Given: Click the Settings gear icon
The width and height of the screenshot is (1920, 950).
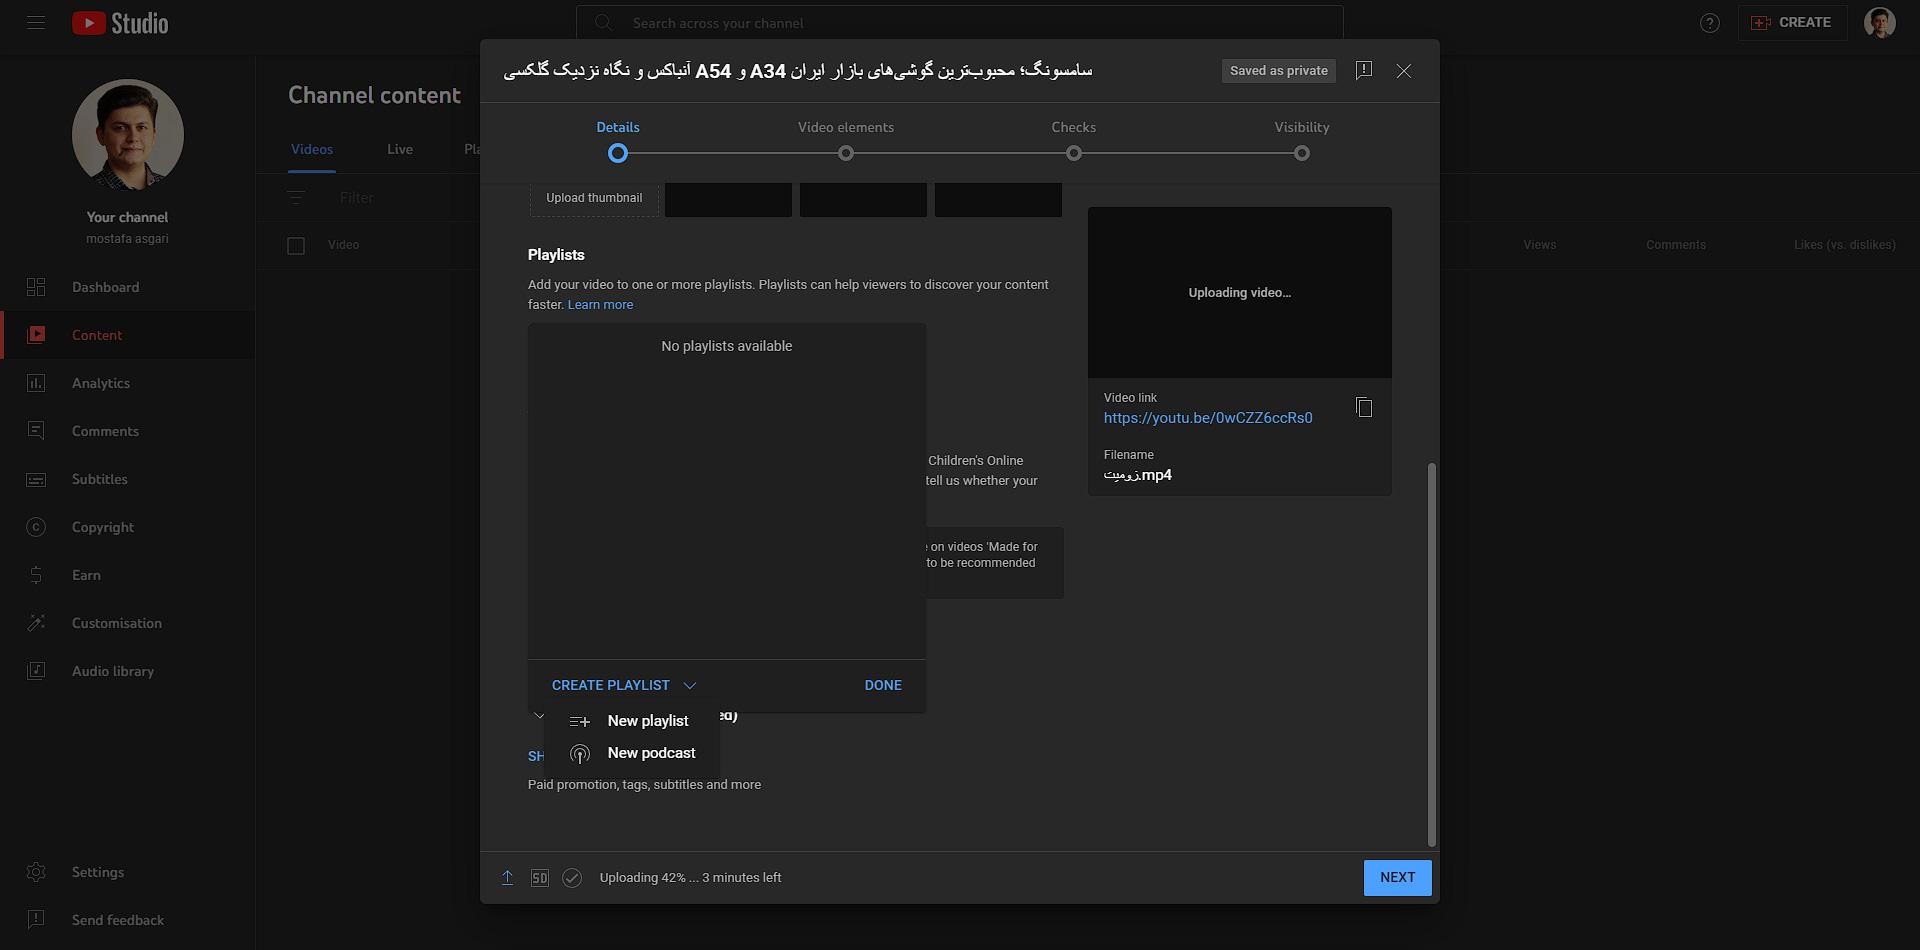Looking at the screenshot, I should (x=36, y=872).
